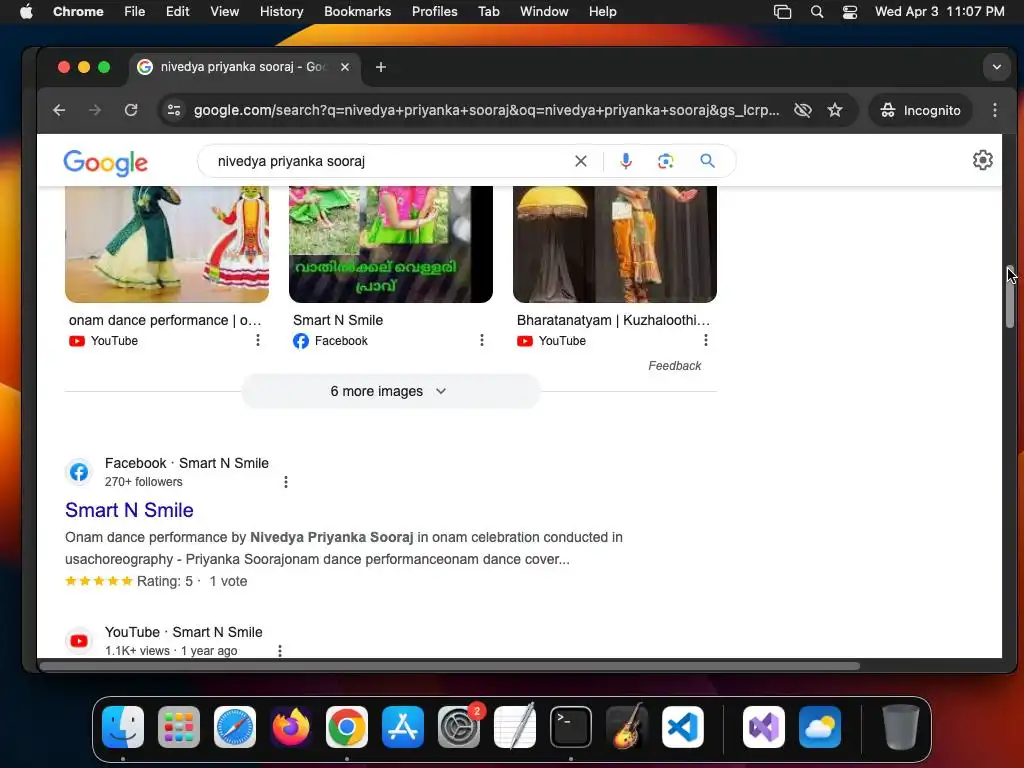Open the Apple menu
This screenshot has width=1024, height=768.
click(x=26, y=12)
